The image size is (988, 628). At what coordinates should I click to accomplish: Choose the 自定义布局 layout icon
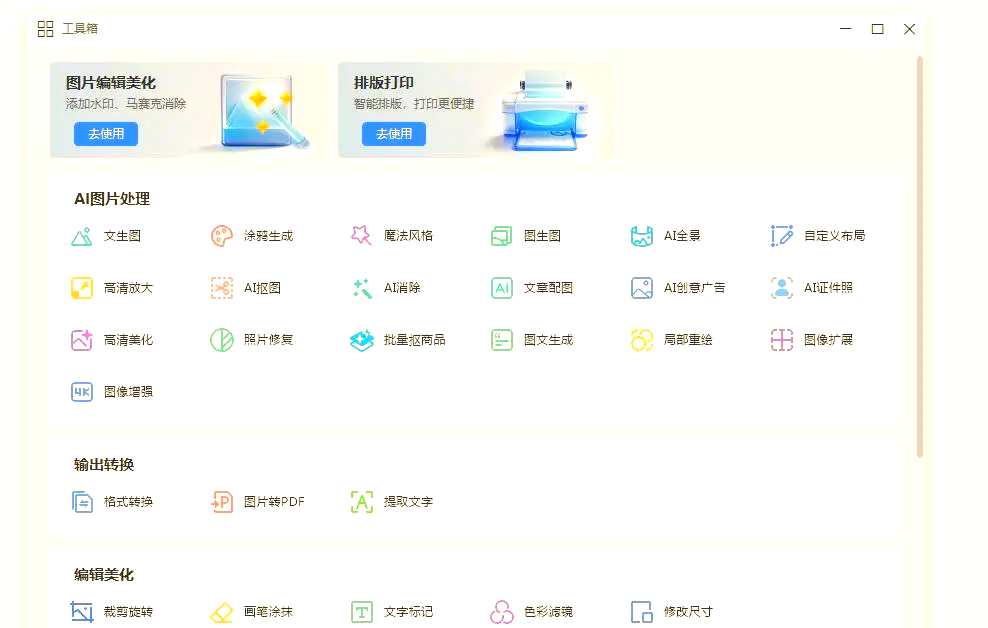point(782,236)
